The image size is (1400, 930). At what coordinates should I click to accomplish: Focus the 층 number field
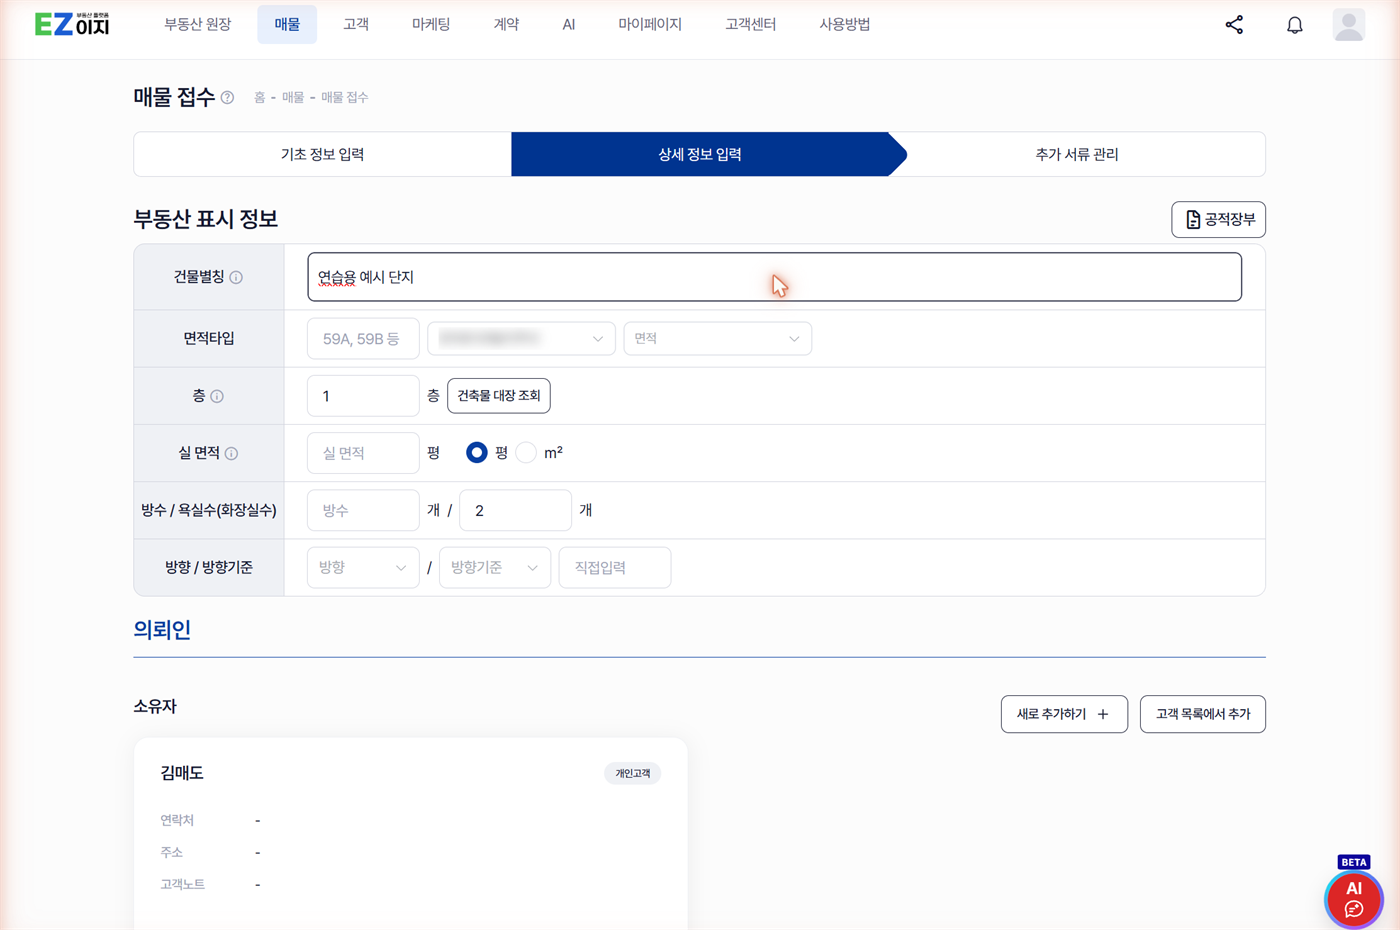[x=363, y=396]
